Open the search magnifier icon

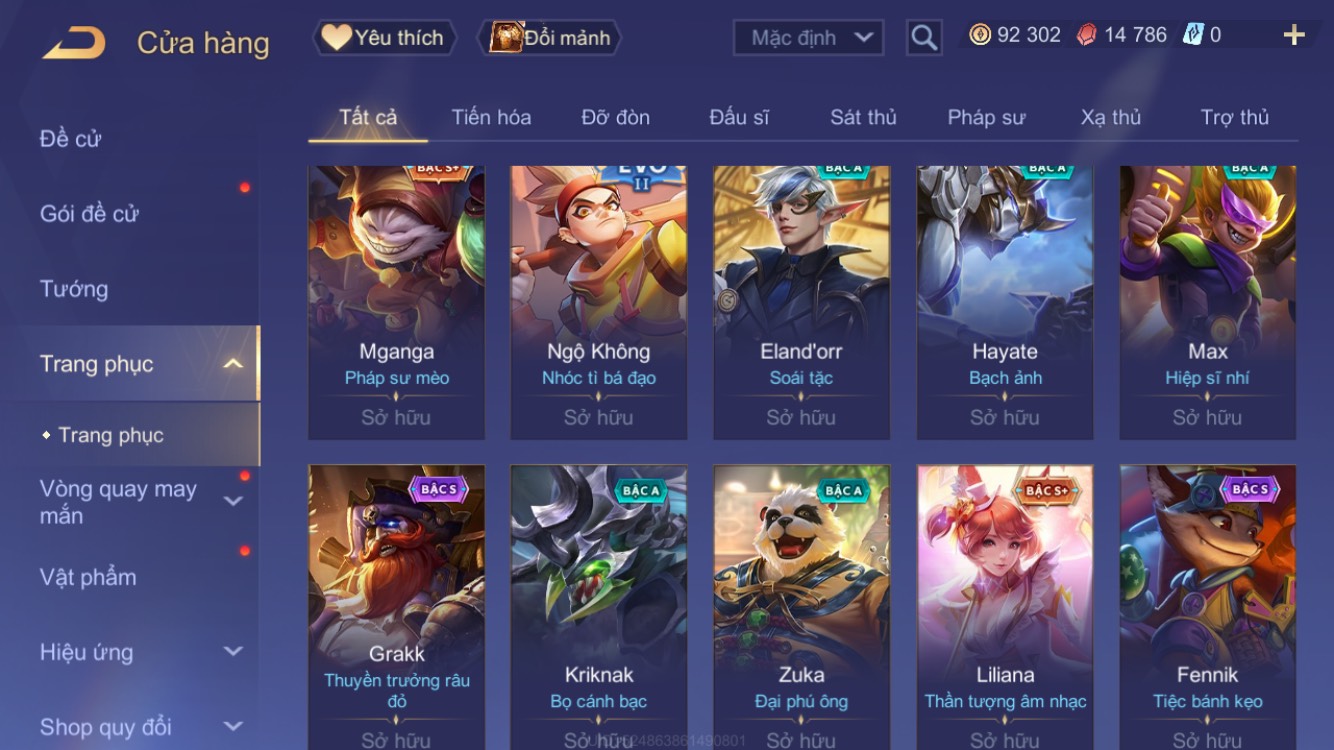pos(924,38)
